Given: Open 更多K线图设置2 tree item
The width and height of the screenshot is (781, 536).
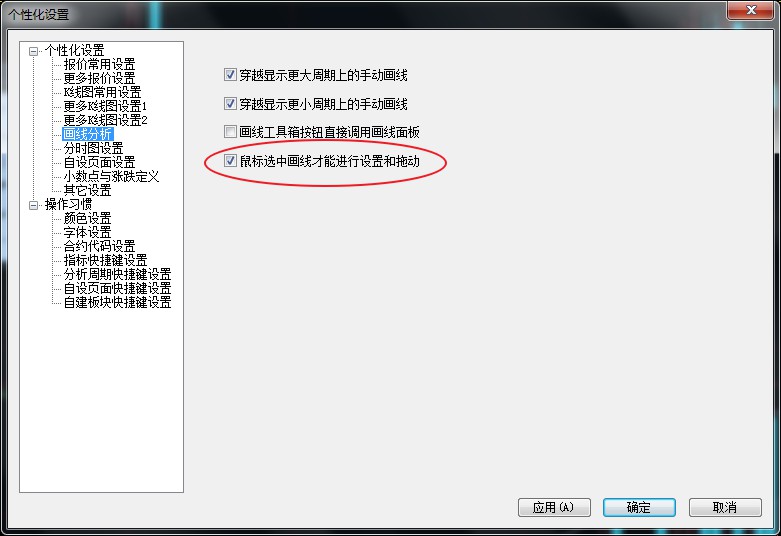Looking at the screenshot, I should 105,120.
